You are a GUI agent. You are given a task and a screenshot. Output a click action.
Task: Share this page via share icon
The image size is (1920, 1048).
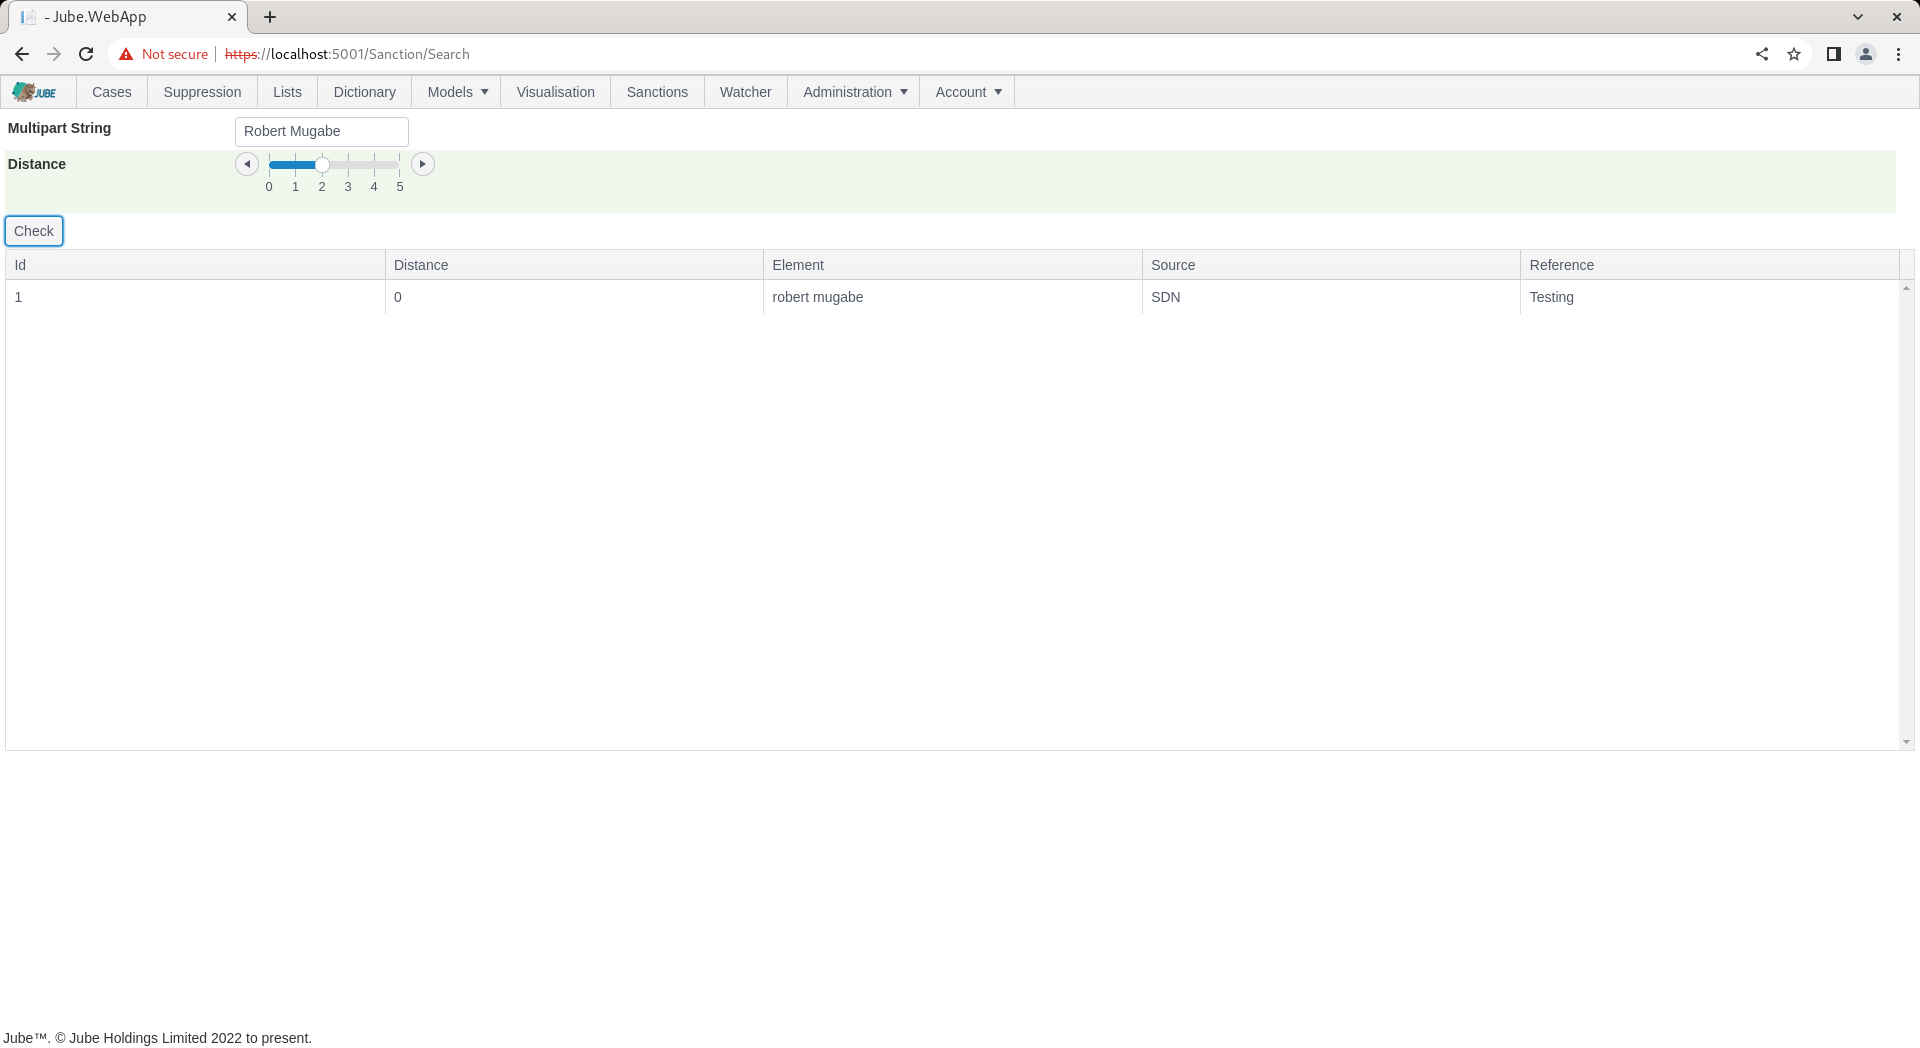1762,54
